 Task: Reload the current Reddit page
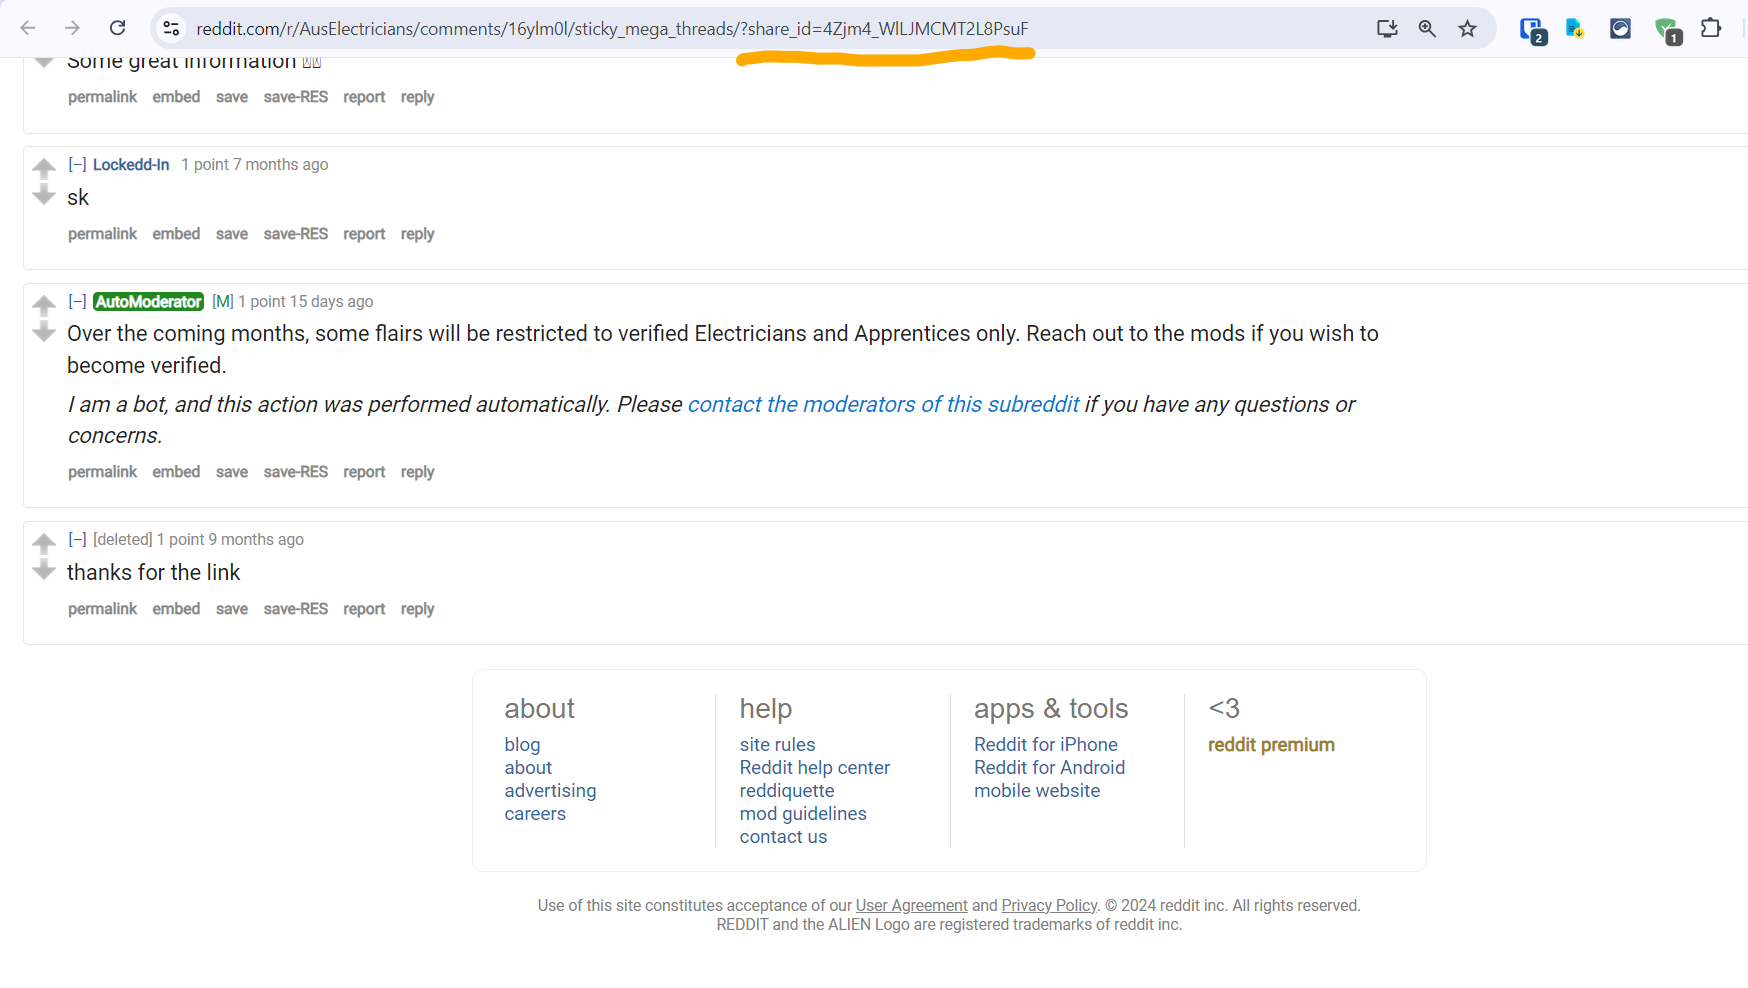click(117, 28)
